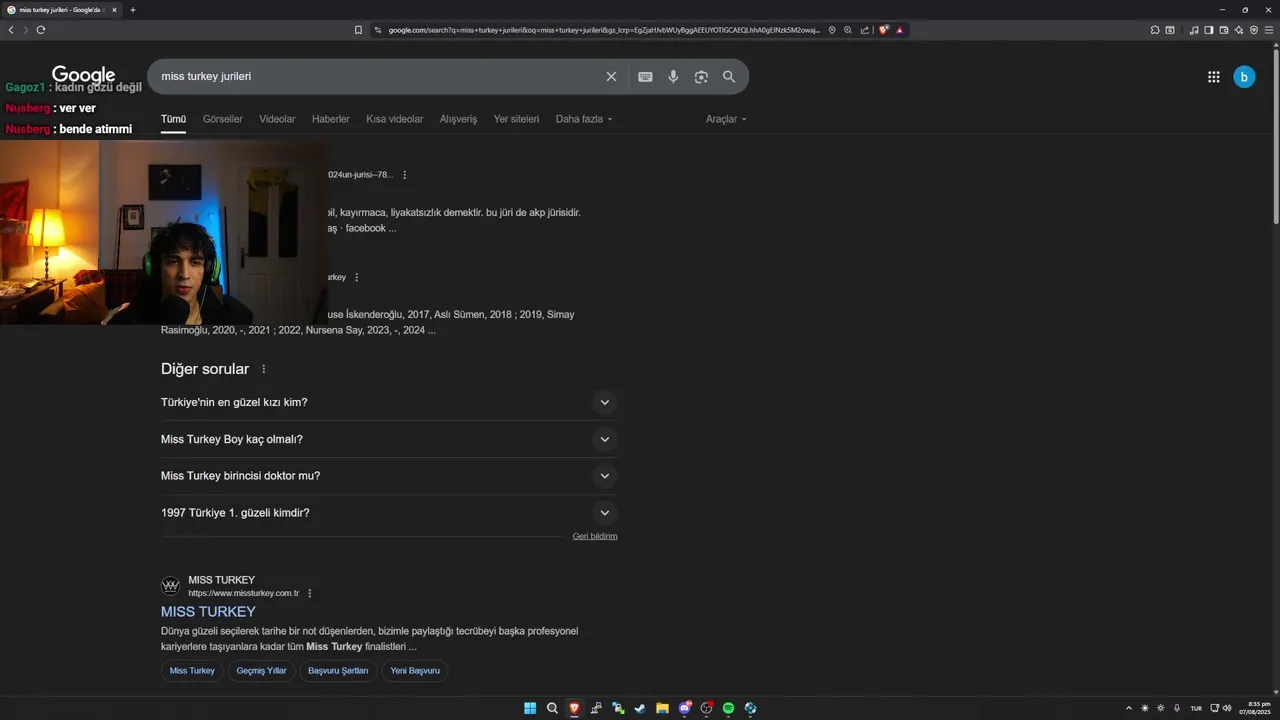Show hidden system tray icons
Image resolution: width=1280 pixels, height=720 pixels.
1129,708
